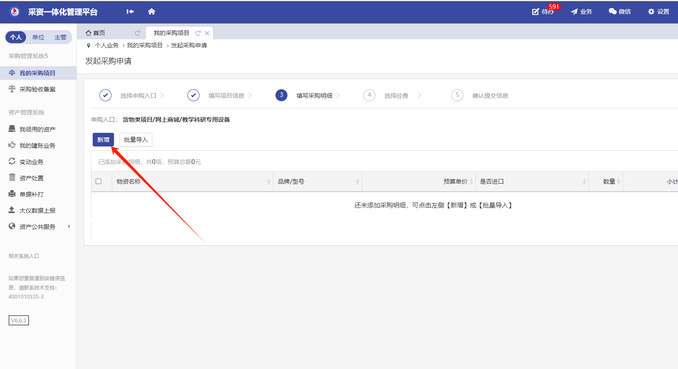
Task: Click the 我的建账业务 sidebar label
Action: [x=38, y=145]
